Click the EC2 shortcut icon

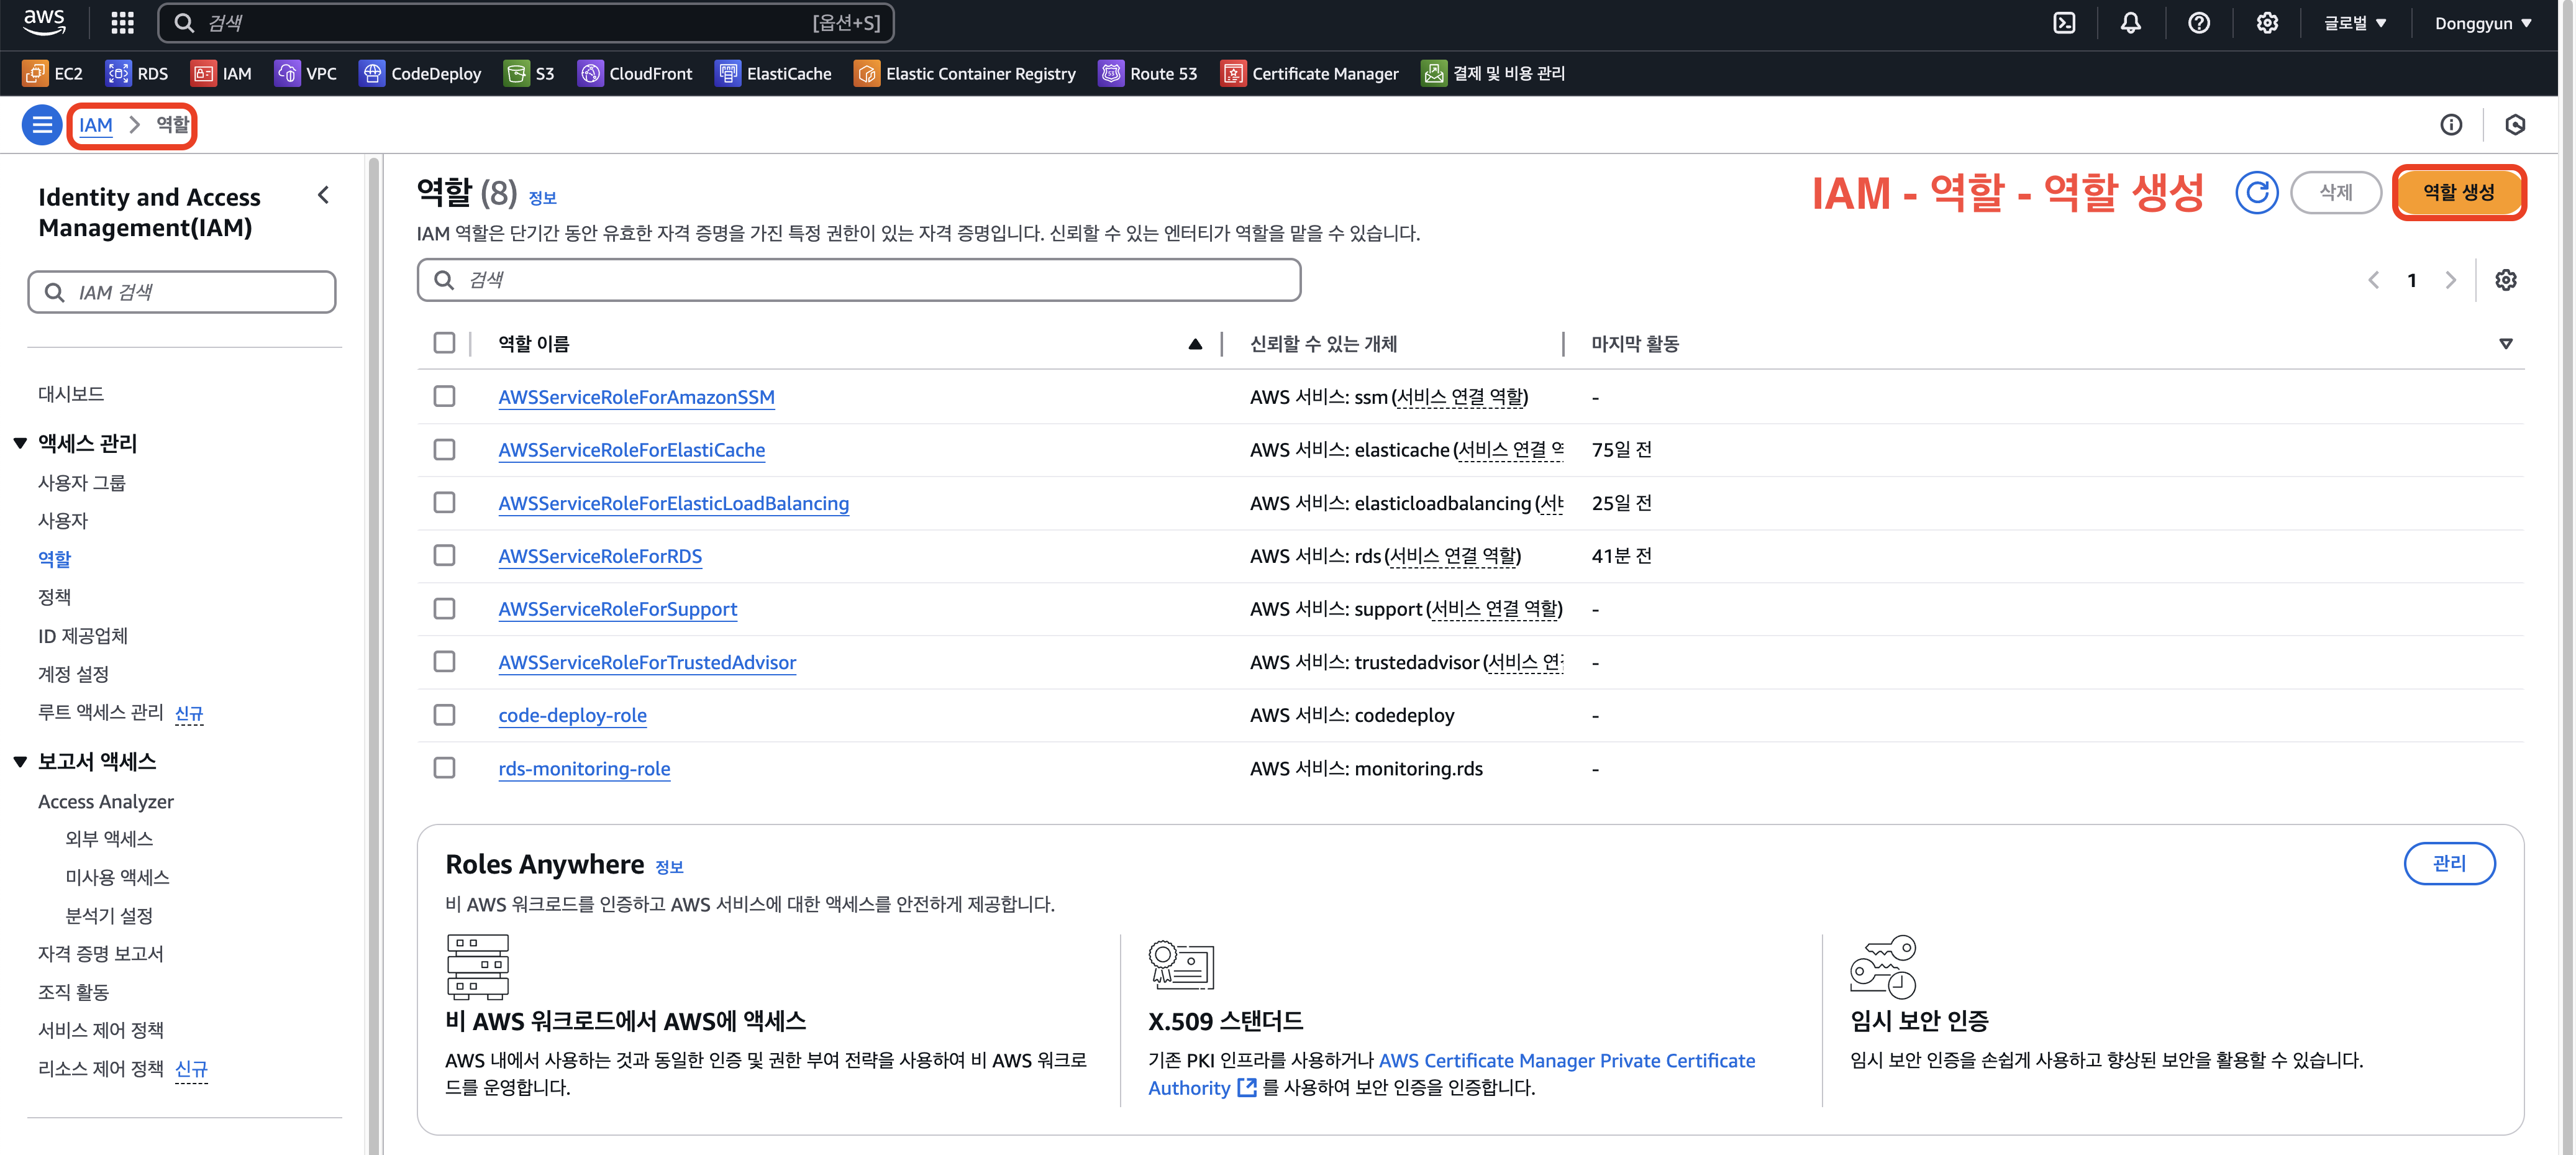tap(36, 73)
